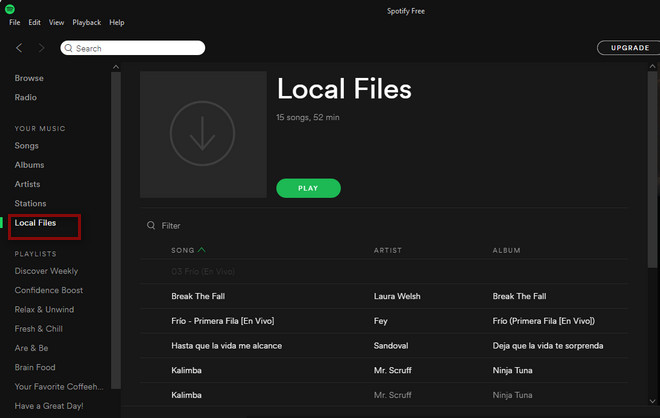Open Radio in the sidebar
The image size is (660, 418).
[x=26, y=97]
